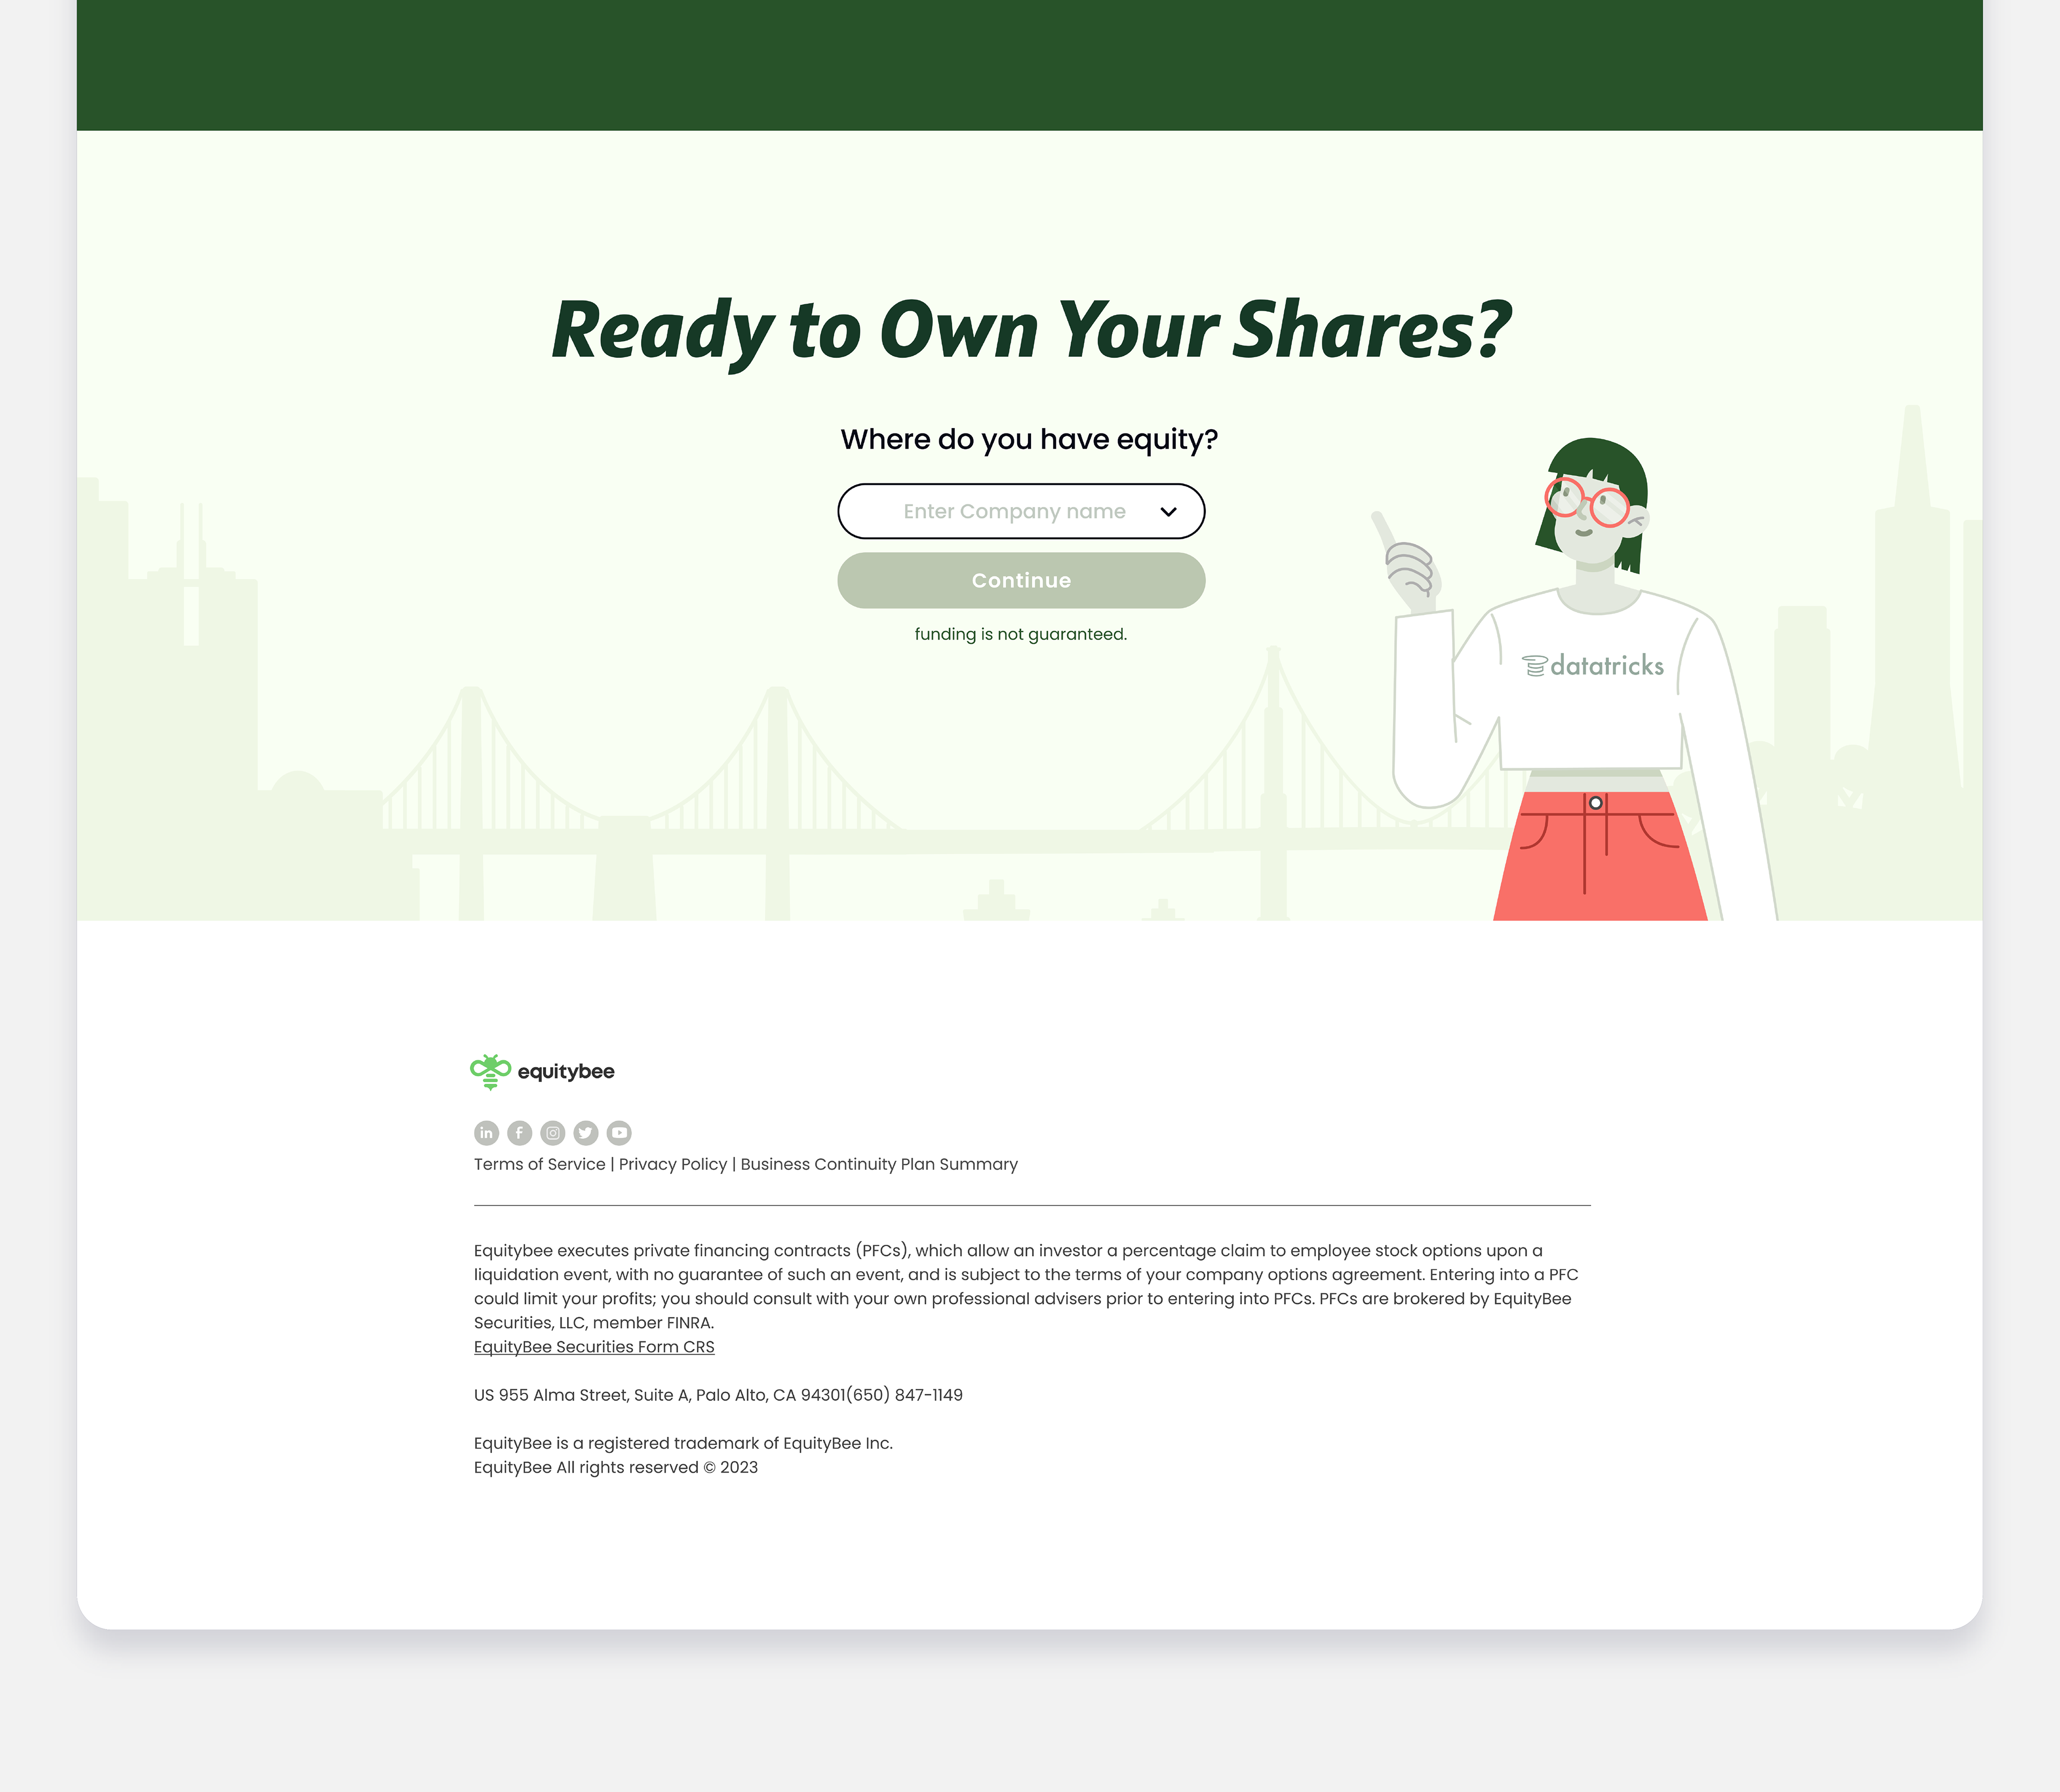Screen dimensions: 2060x1792
Task: Open the LinkedIn social icon
Action: 486,1133
